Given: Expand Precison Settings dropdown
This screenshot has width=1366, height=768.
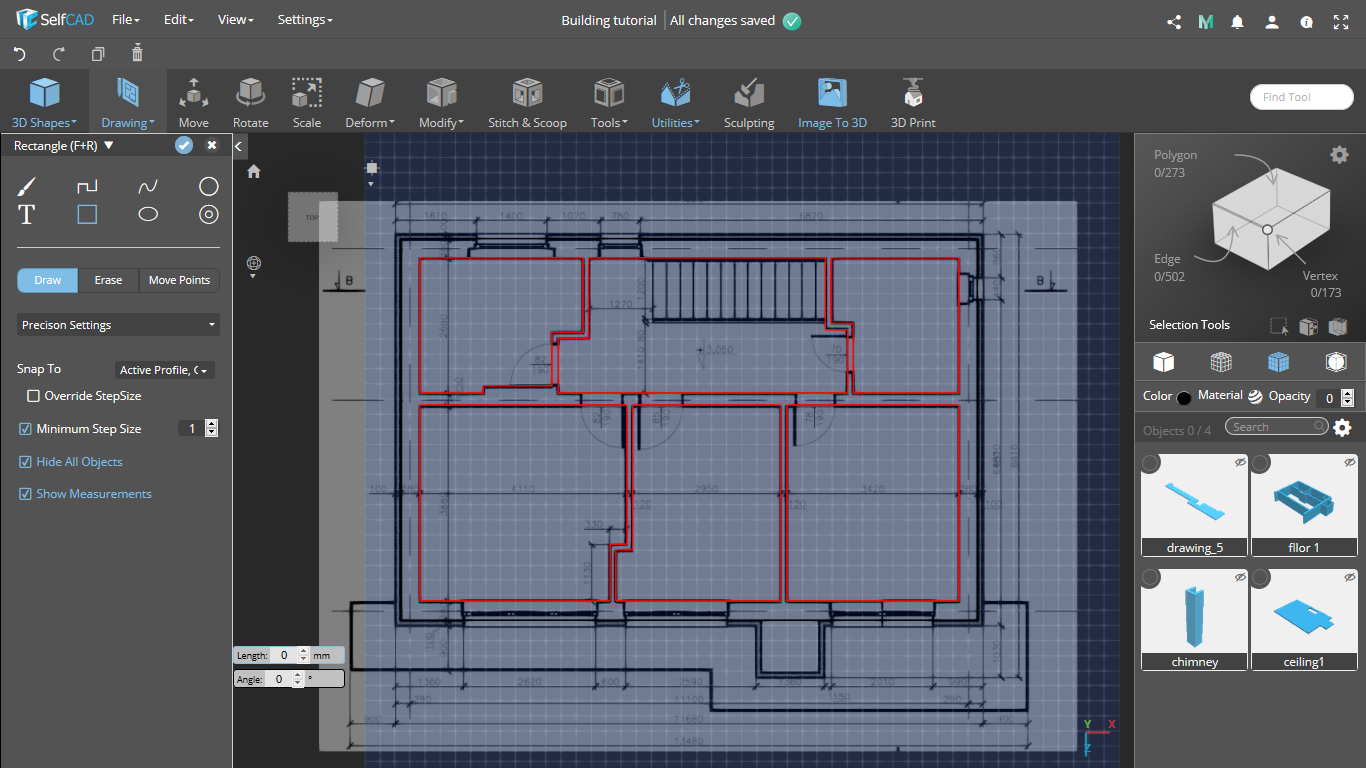Looking at the screenshot, I should 118,325.
